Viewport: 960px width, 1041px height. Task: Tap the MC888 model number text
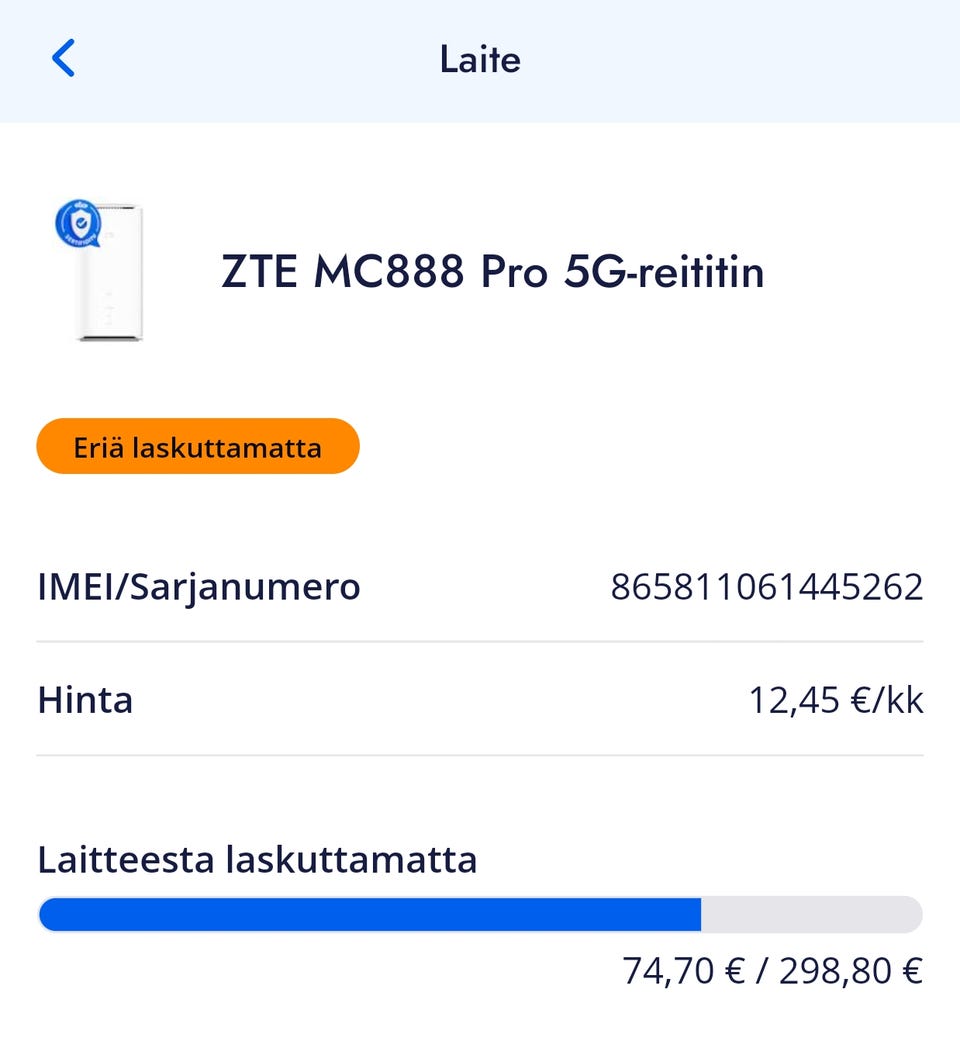tap(389, 273)
